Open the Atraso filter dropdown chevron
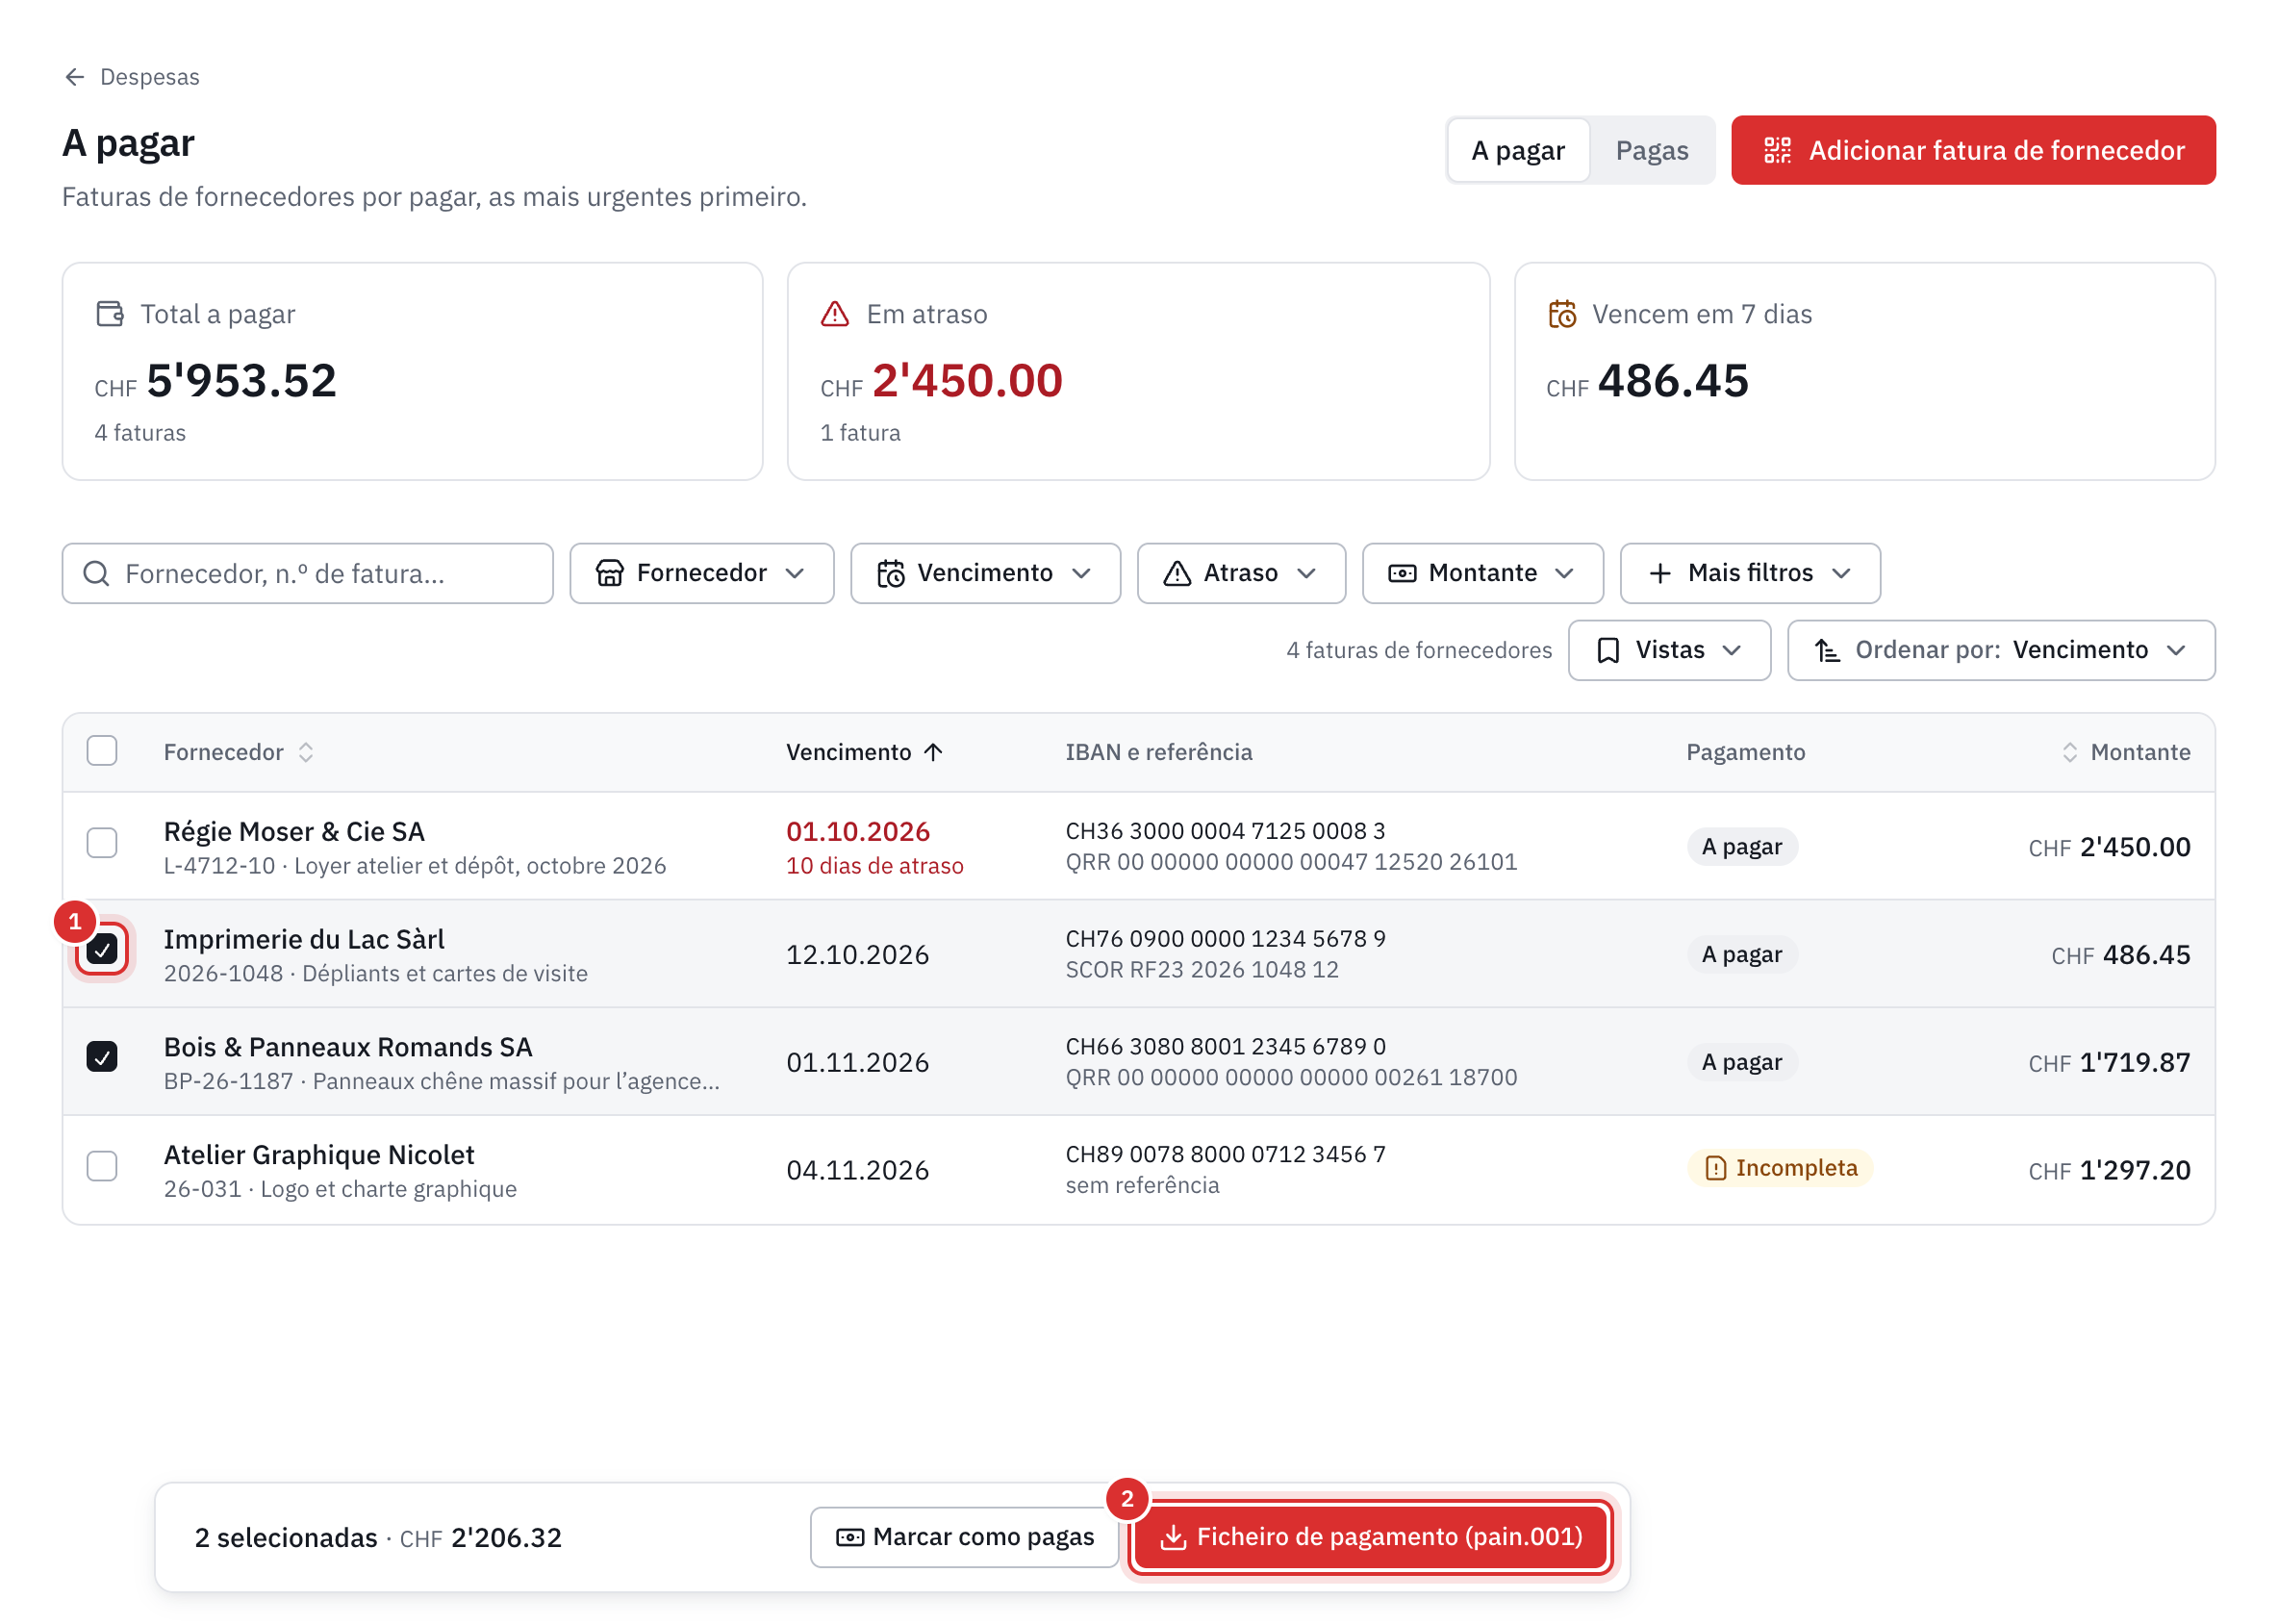Viewport: 2278px width, 1624px height. (1306, 573)
